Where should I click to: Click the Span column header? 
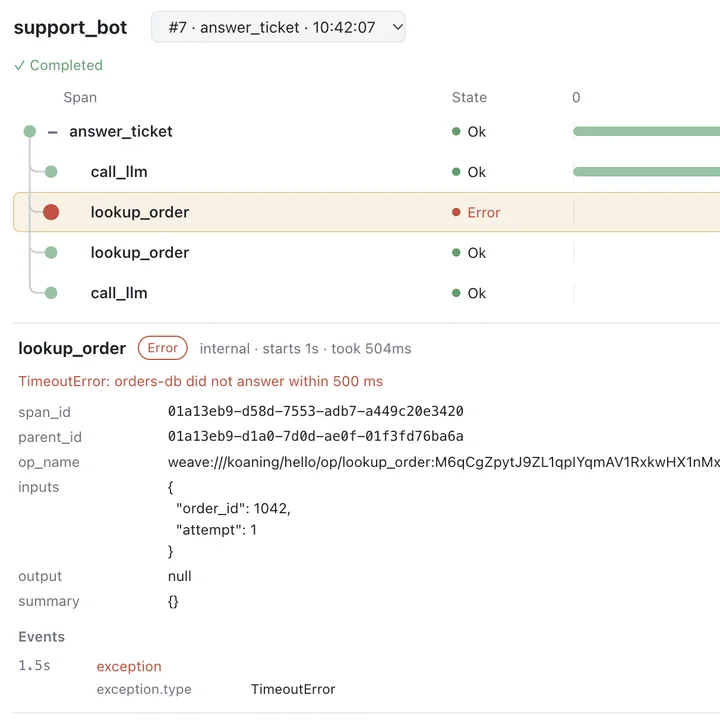80,97
